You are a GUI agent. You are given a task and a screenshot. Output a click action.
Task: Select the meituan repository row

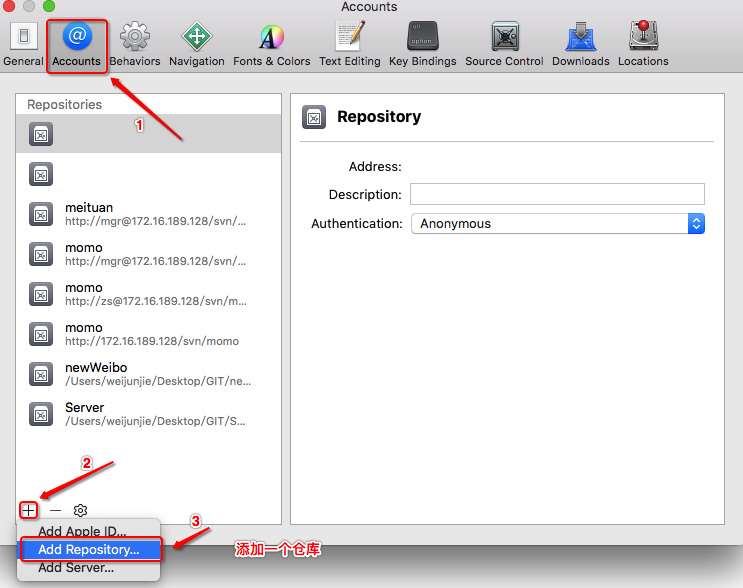tap(148, 214)
